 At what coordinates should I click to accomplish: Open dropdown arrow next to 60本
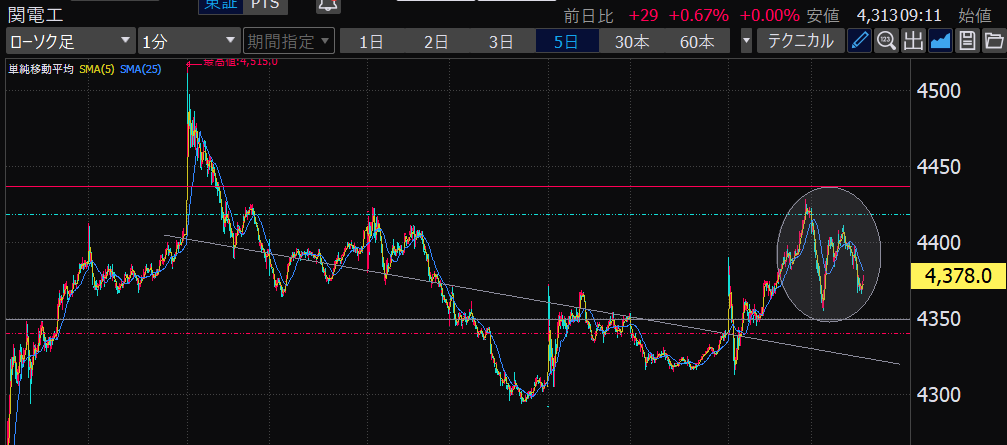click(x=747, y=41)
